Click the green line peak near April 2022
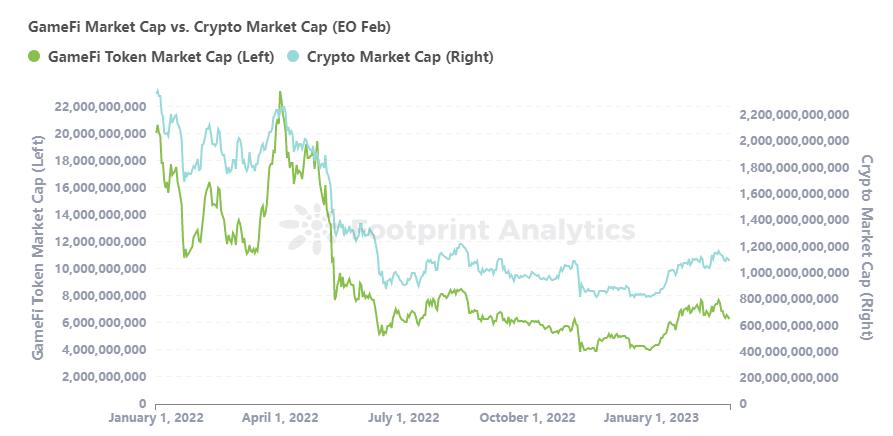This screenshot has height=436, width=893. (x=280, y=92)
